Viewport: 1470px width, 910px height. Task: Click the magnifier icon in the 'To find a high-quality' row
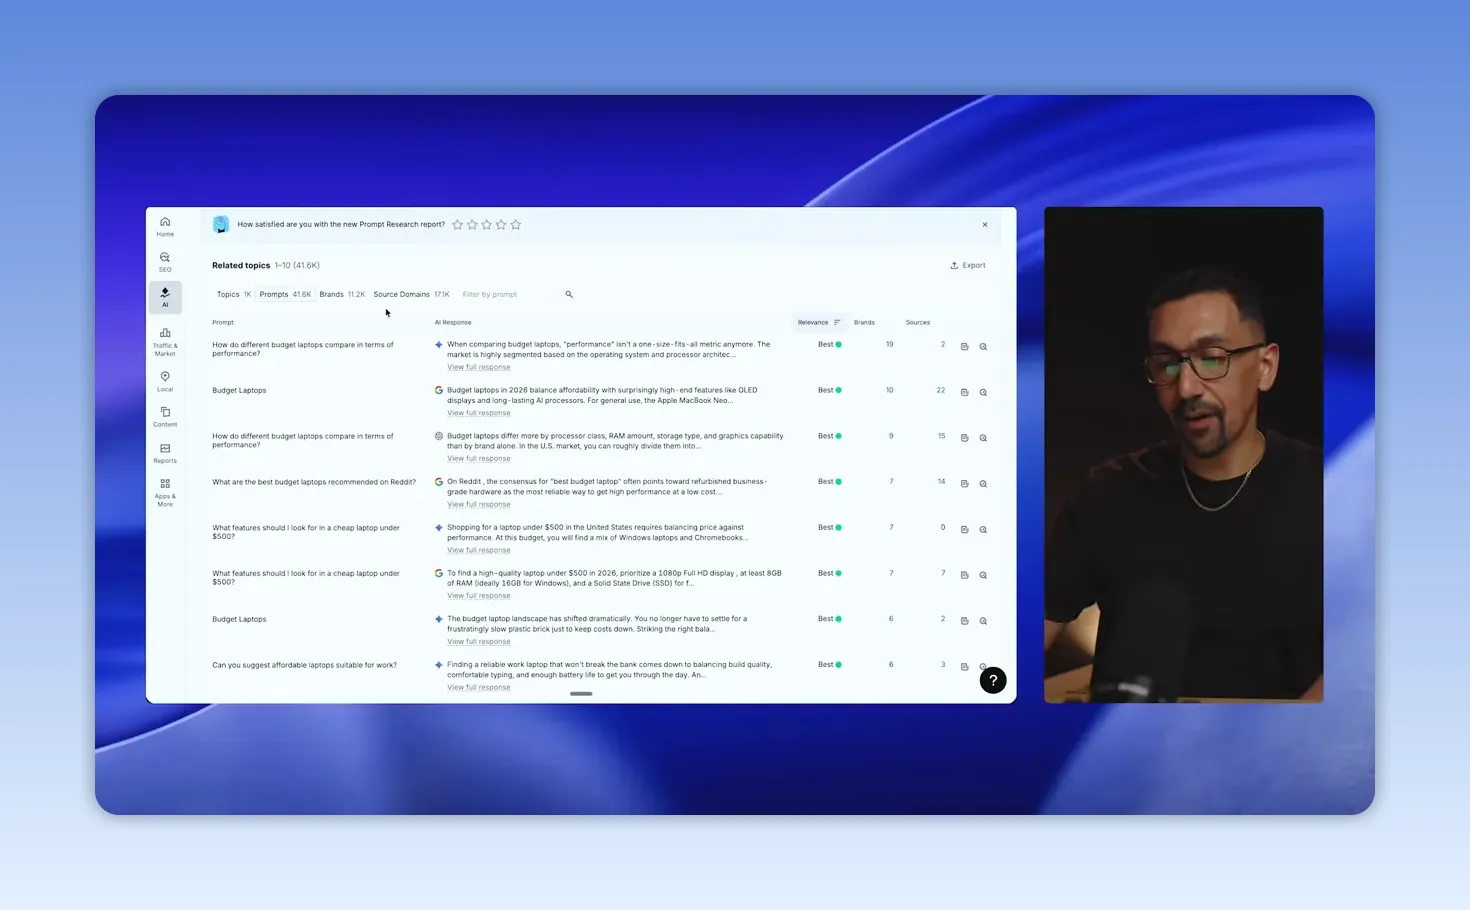pyautogui.click(x=983, y=575)
